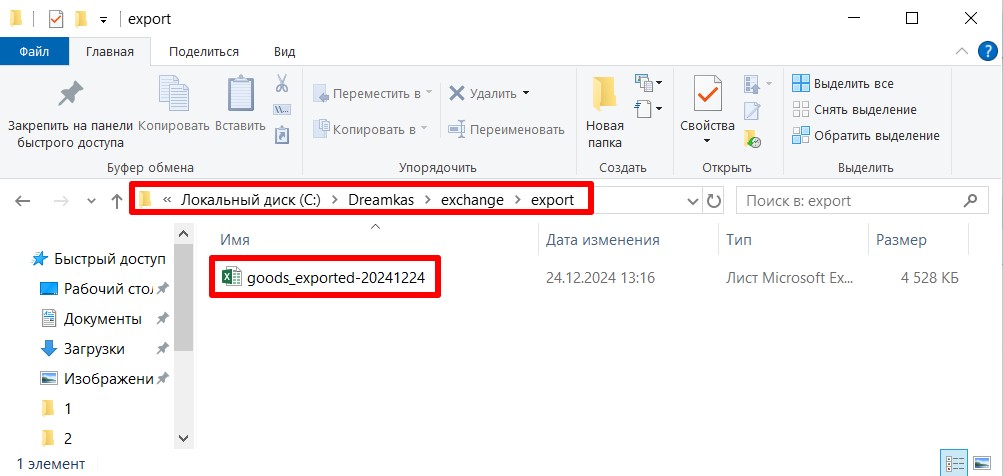Click the Копировать copy icon
This screenshot has width=1003, height=476.
point(173,94)
